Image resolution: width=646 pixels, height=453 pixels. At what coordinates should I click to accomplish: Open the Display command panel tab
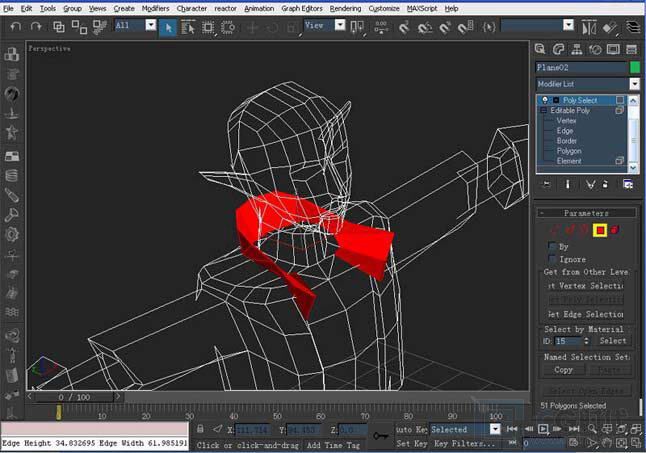tap(613, 49)
